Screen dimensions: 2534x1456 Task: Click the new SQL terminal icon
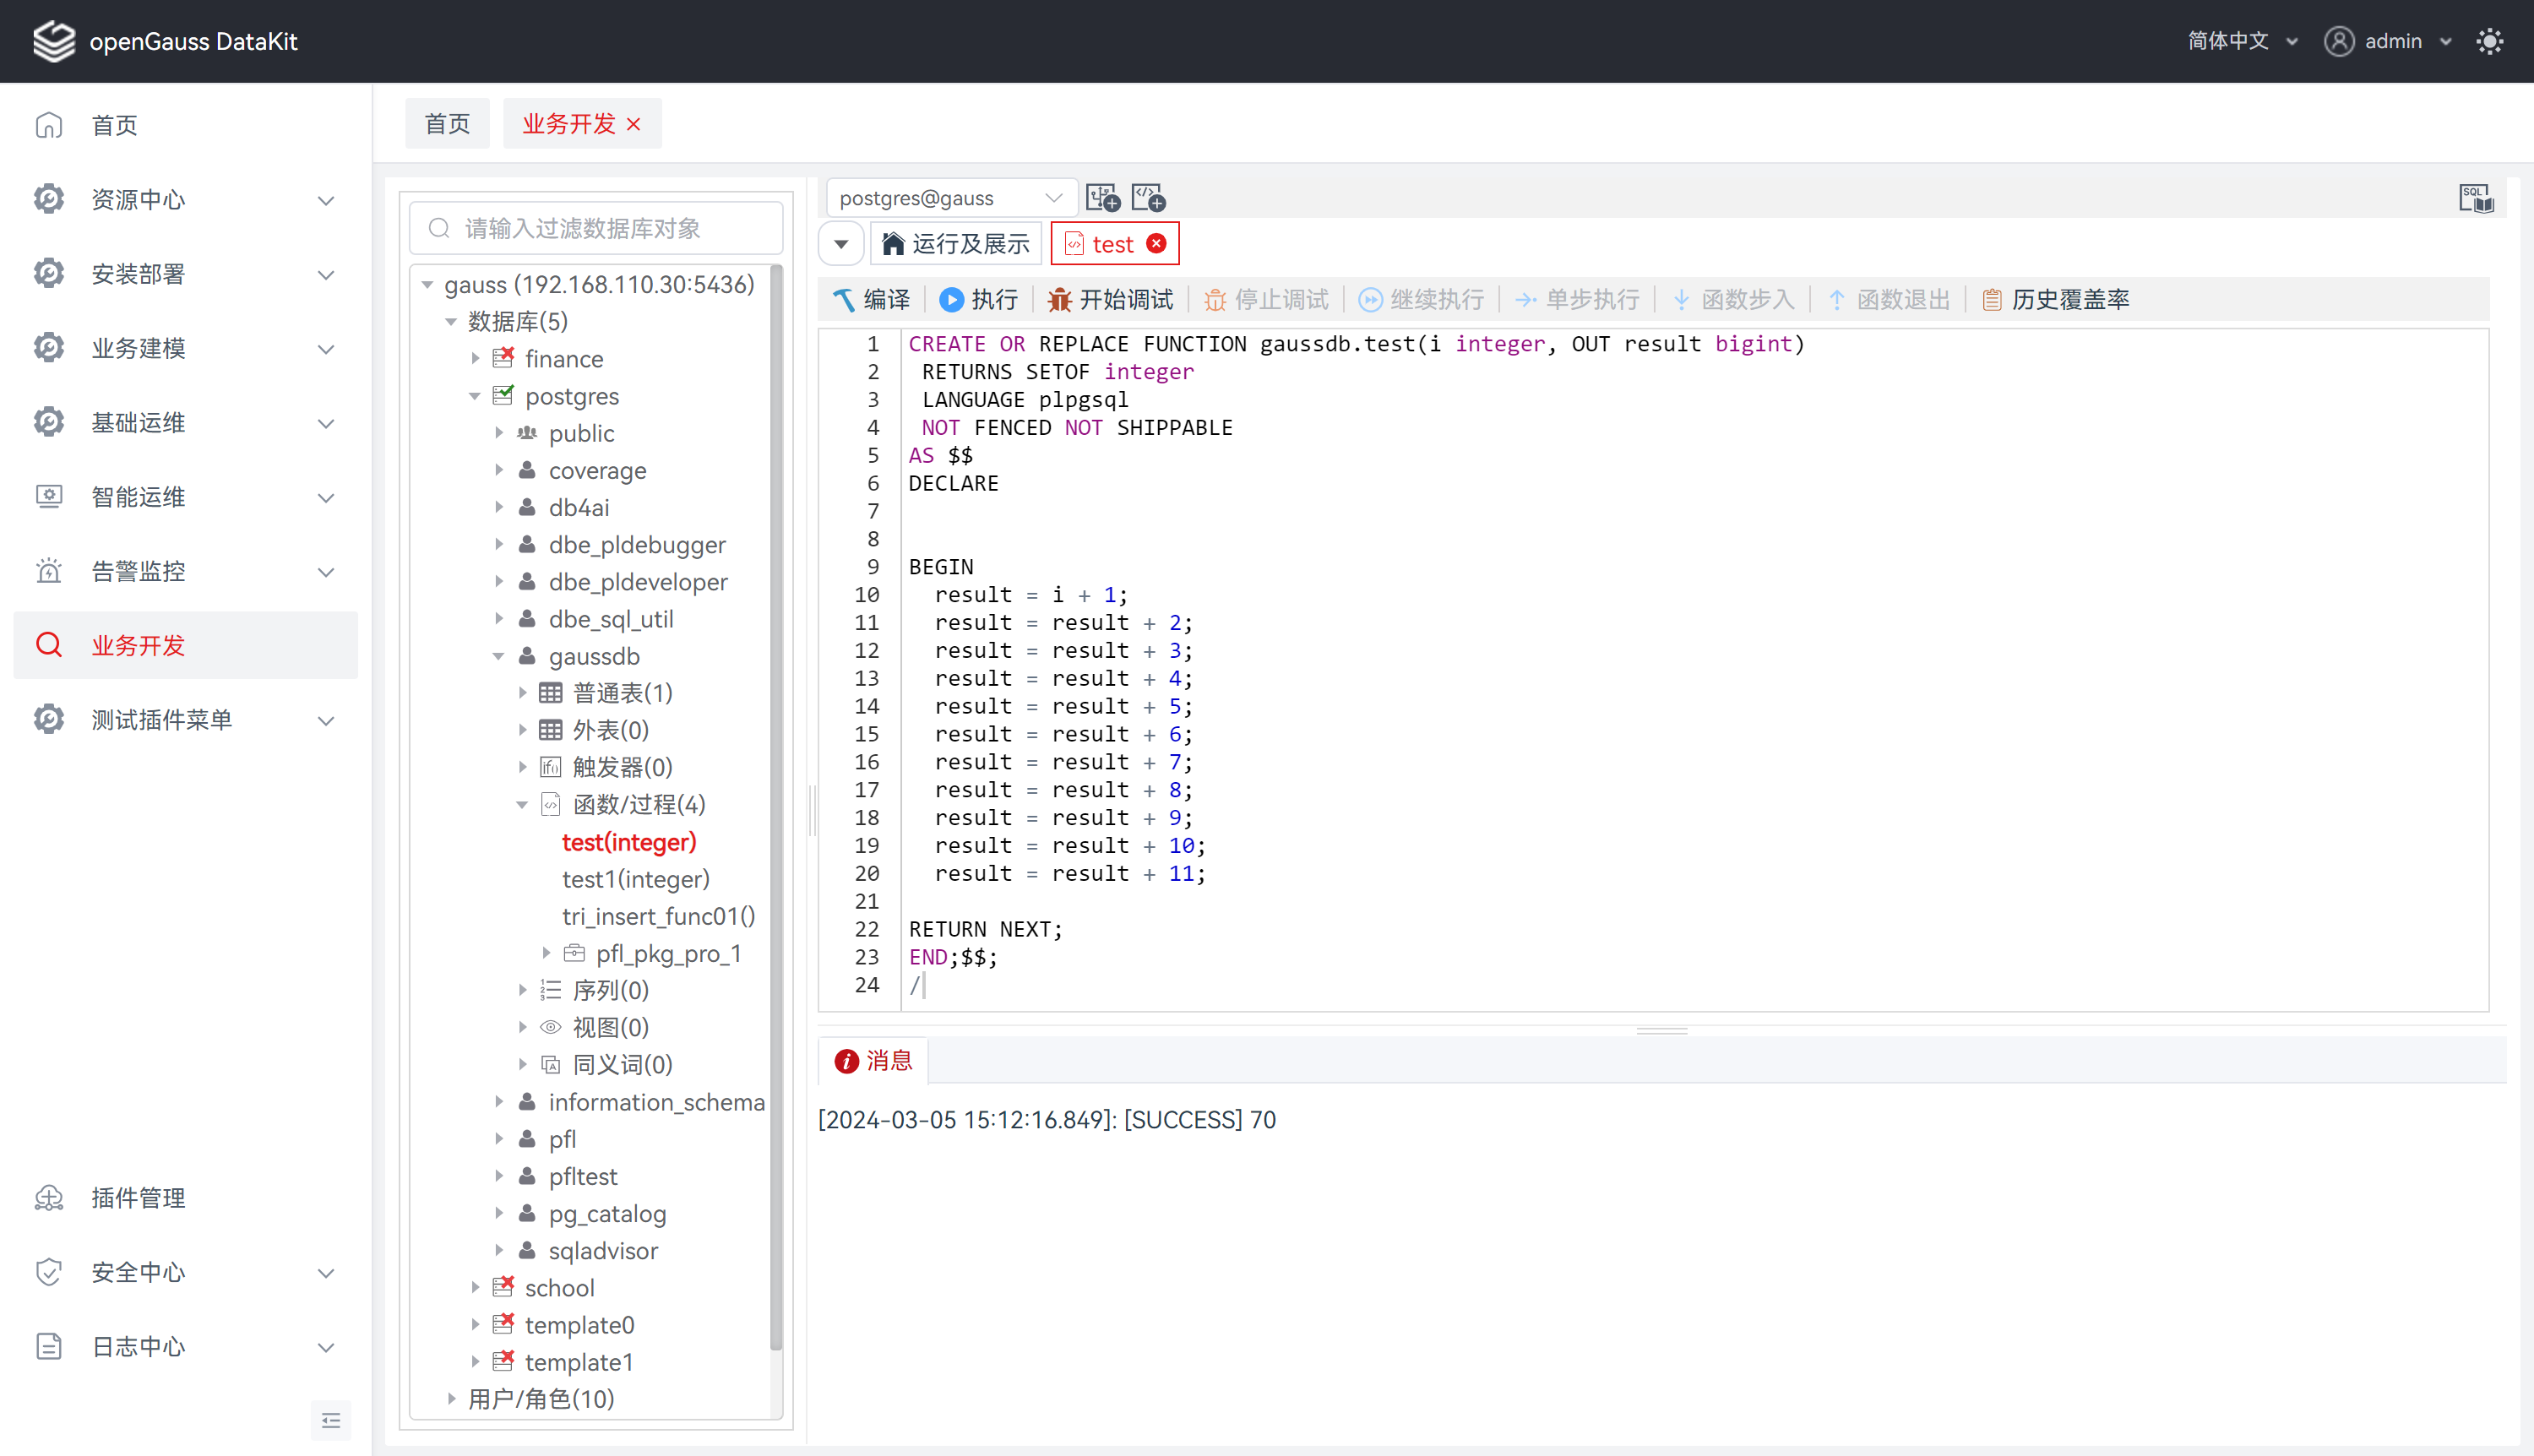[x=1102, y=197]
